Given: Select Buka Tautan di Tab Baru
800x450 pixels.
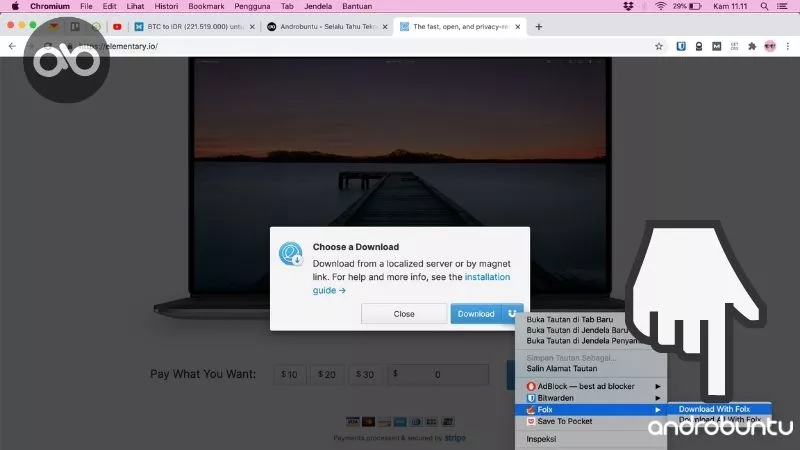Looking at the screenshot, I should (x=570, y=319).
